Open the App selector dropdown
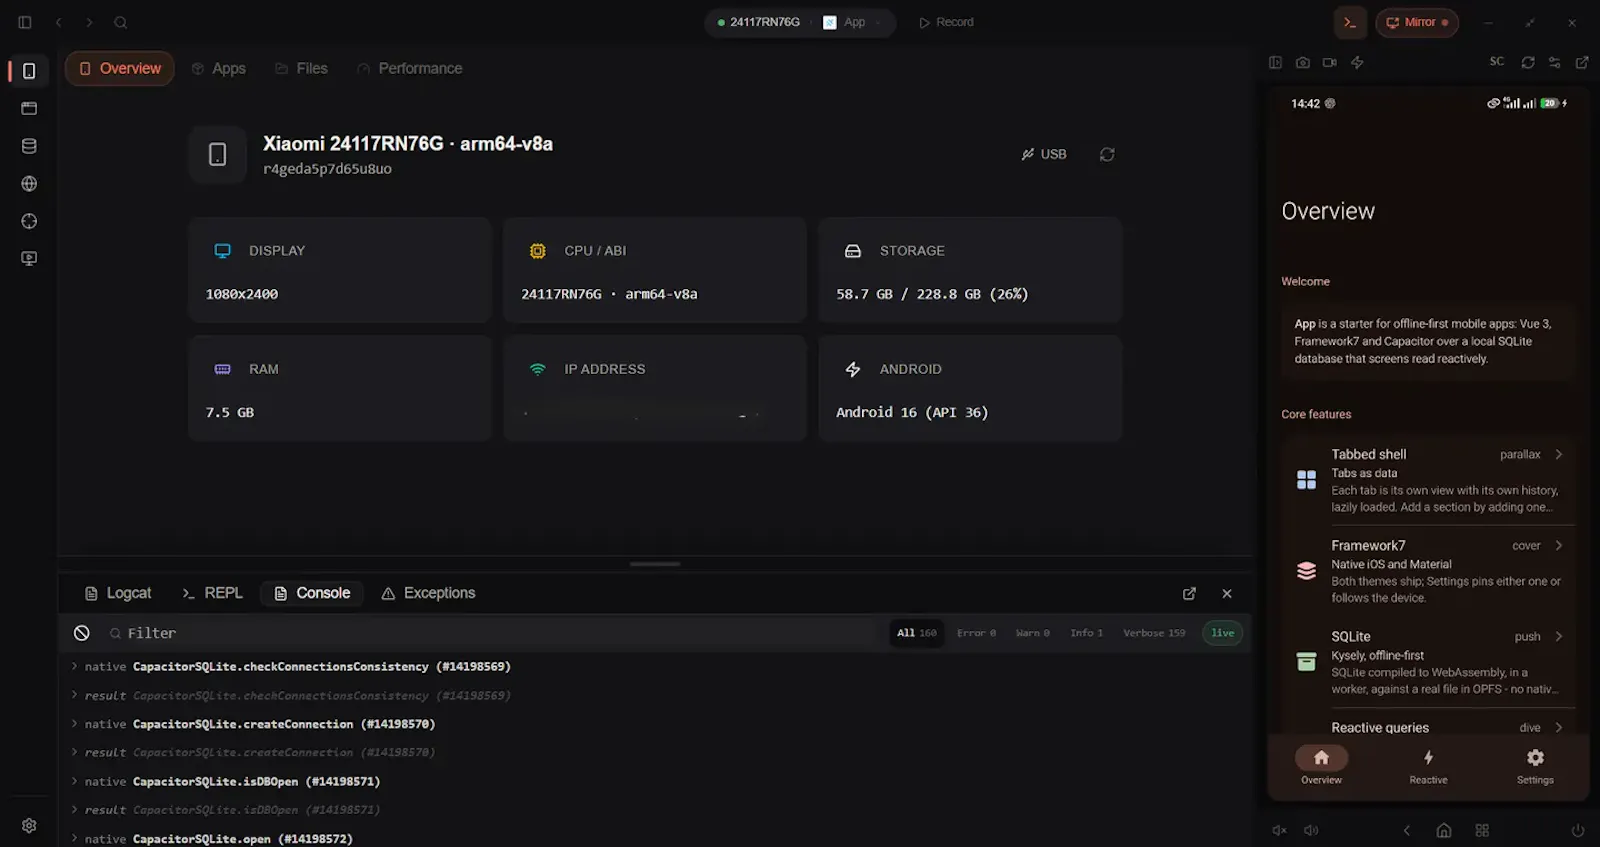The width and height of the screenshot is (1600, 847). click(852, 22)
